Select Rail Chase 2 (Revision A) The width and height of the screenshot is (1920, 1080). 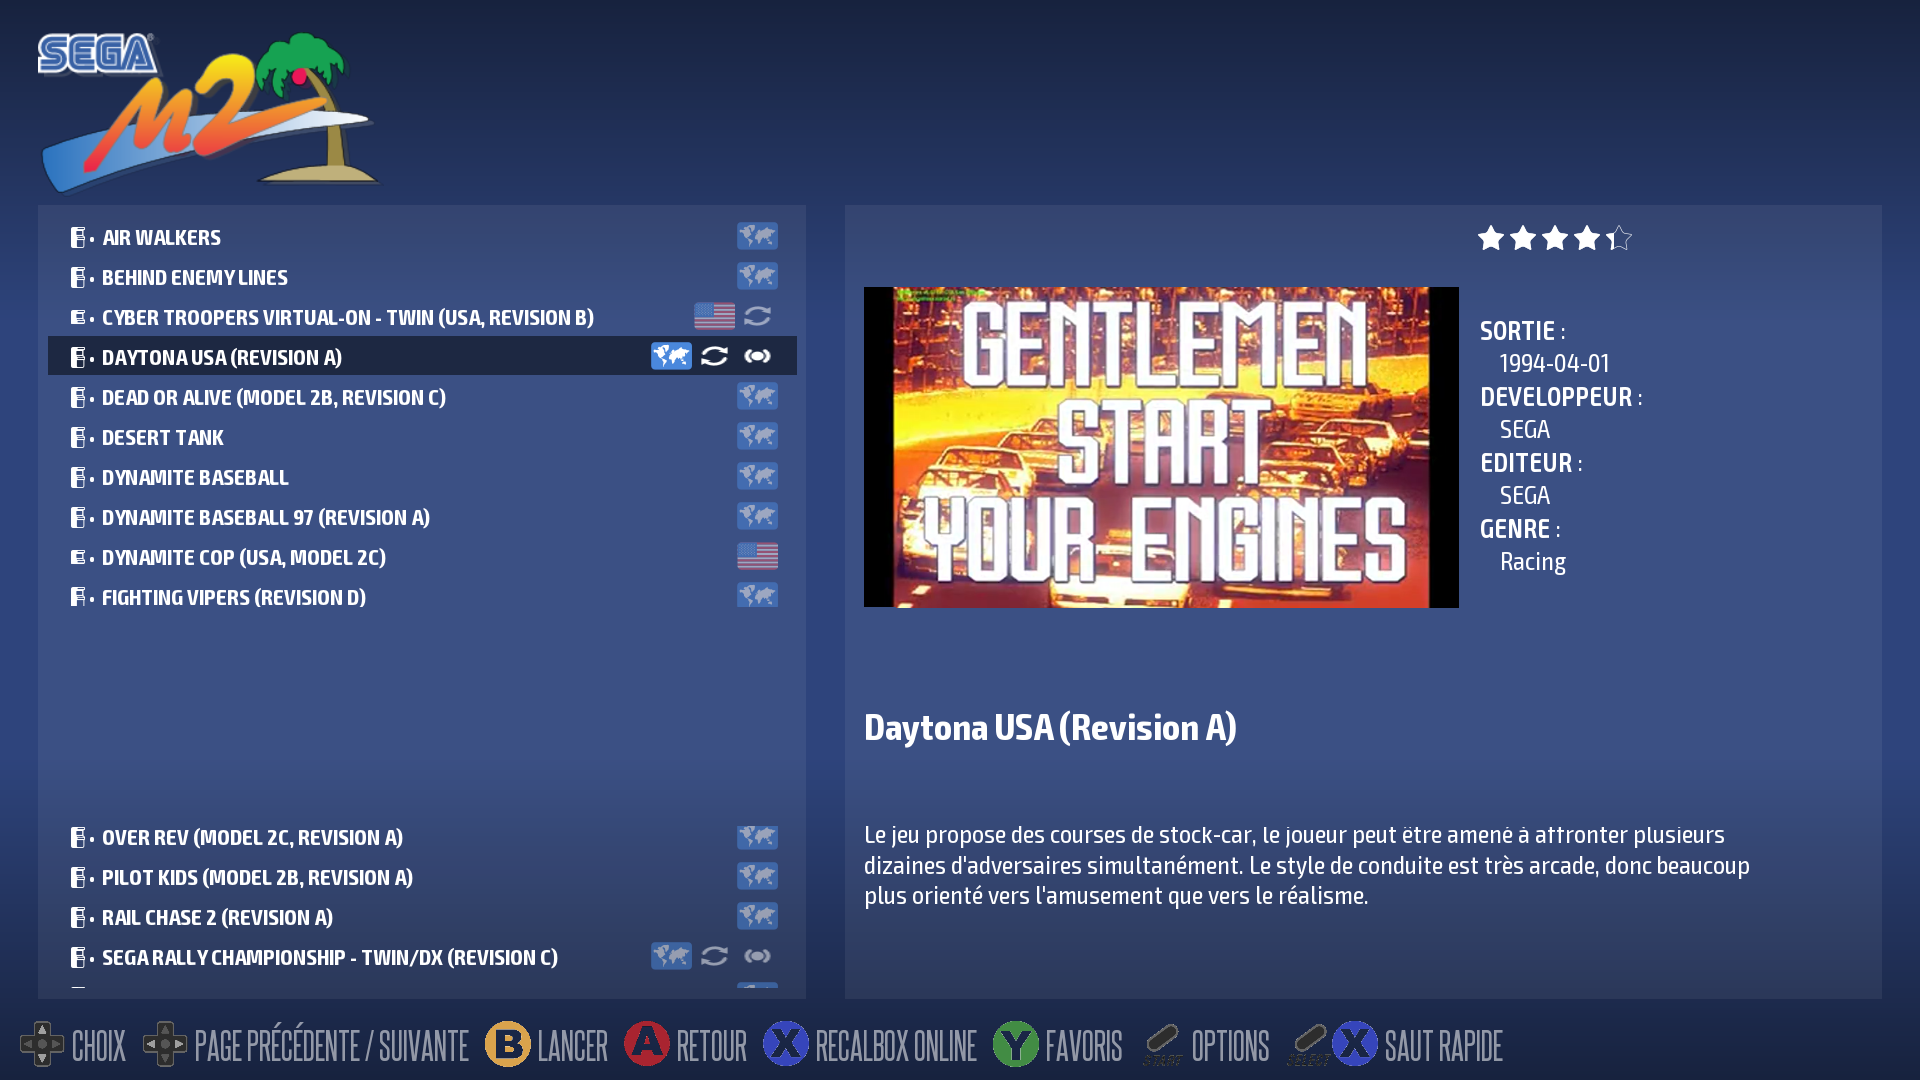[x=422, y=917]
